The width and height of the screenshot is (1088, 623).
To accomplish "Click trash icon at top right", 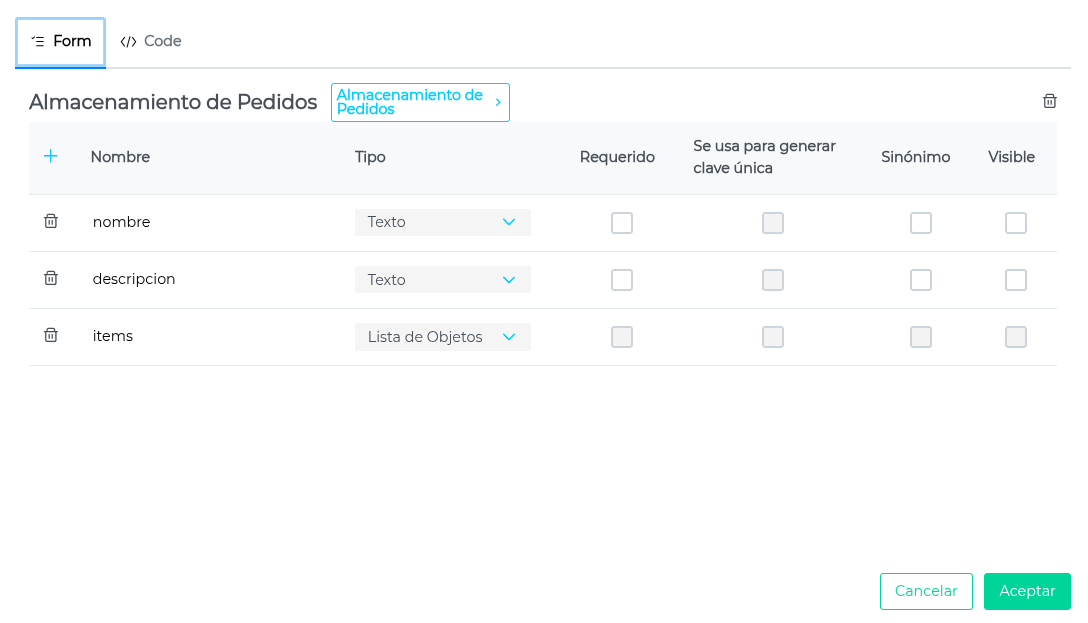I will click(x=1050, y=101).
